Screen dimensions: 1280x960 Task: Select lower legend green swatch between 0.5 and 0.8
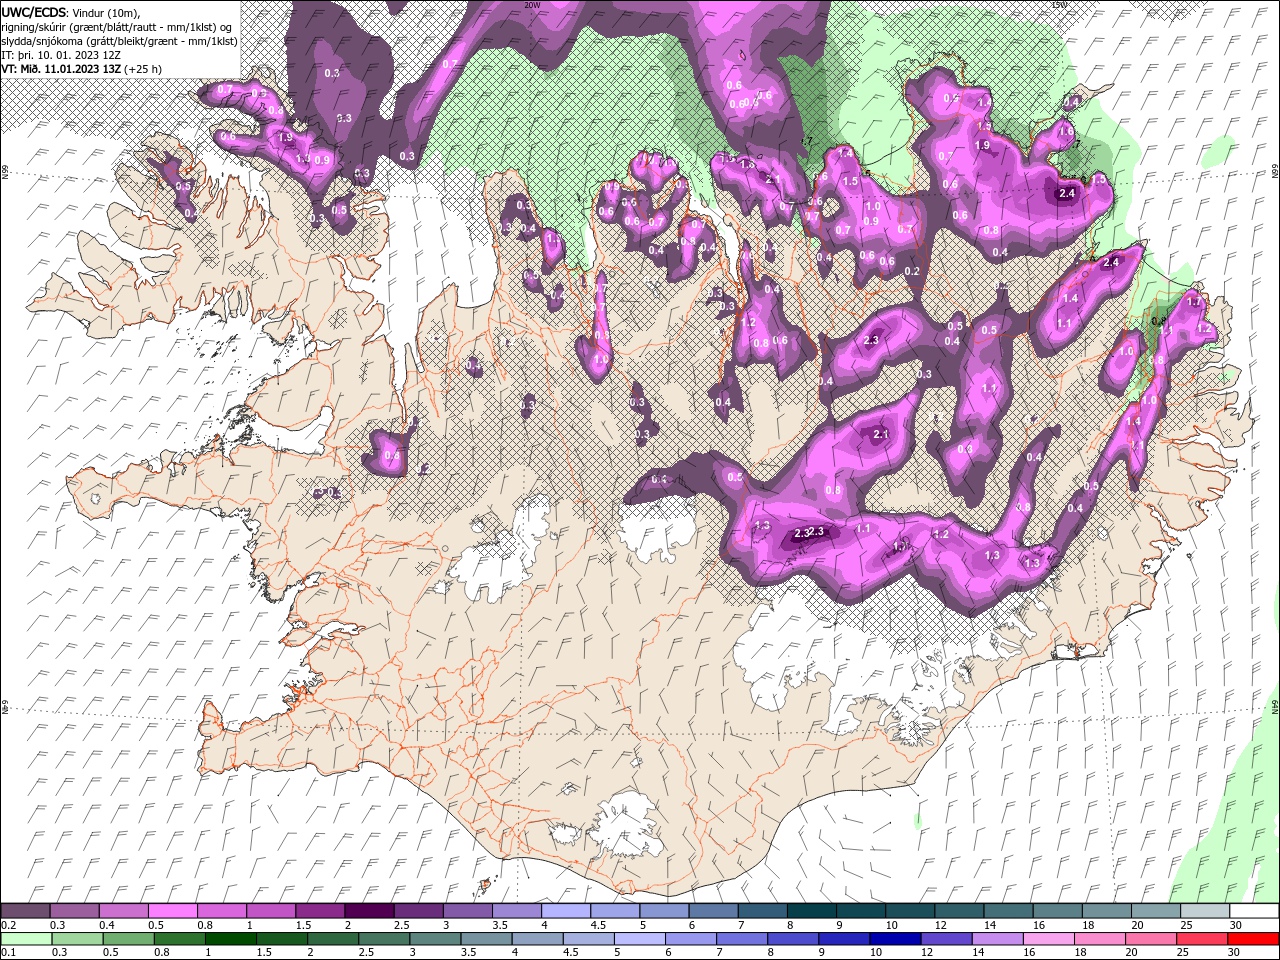click(x=129, y=939)
